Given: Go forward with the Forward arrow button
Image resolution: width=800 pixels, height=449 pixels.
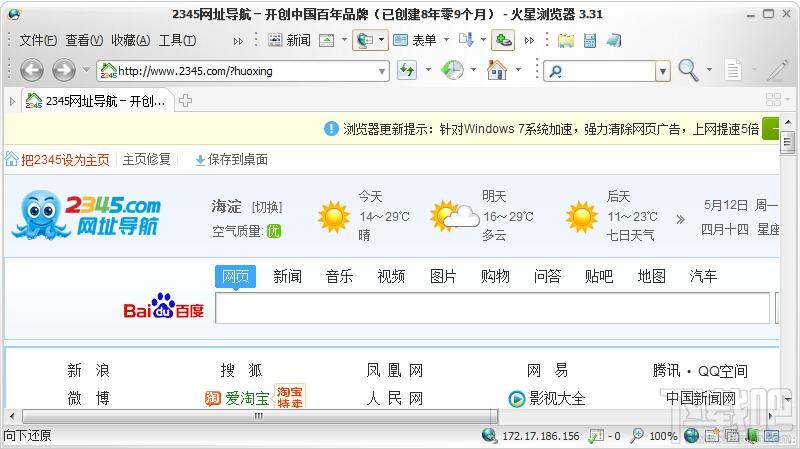Looking at the screenshot, I should click(64, 70).
